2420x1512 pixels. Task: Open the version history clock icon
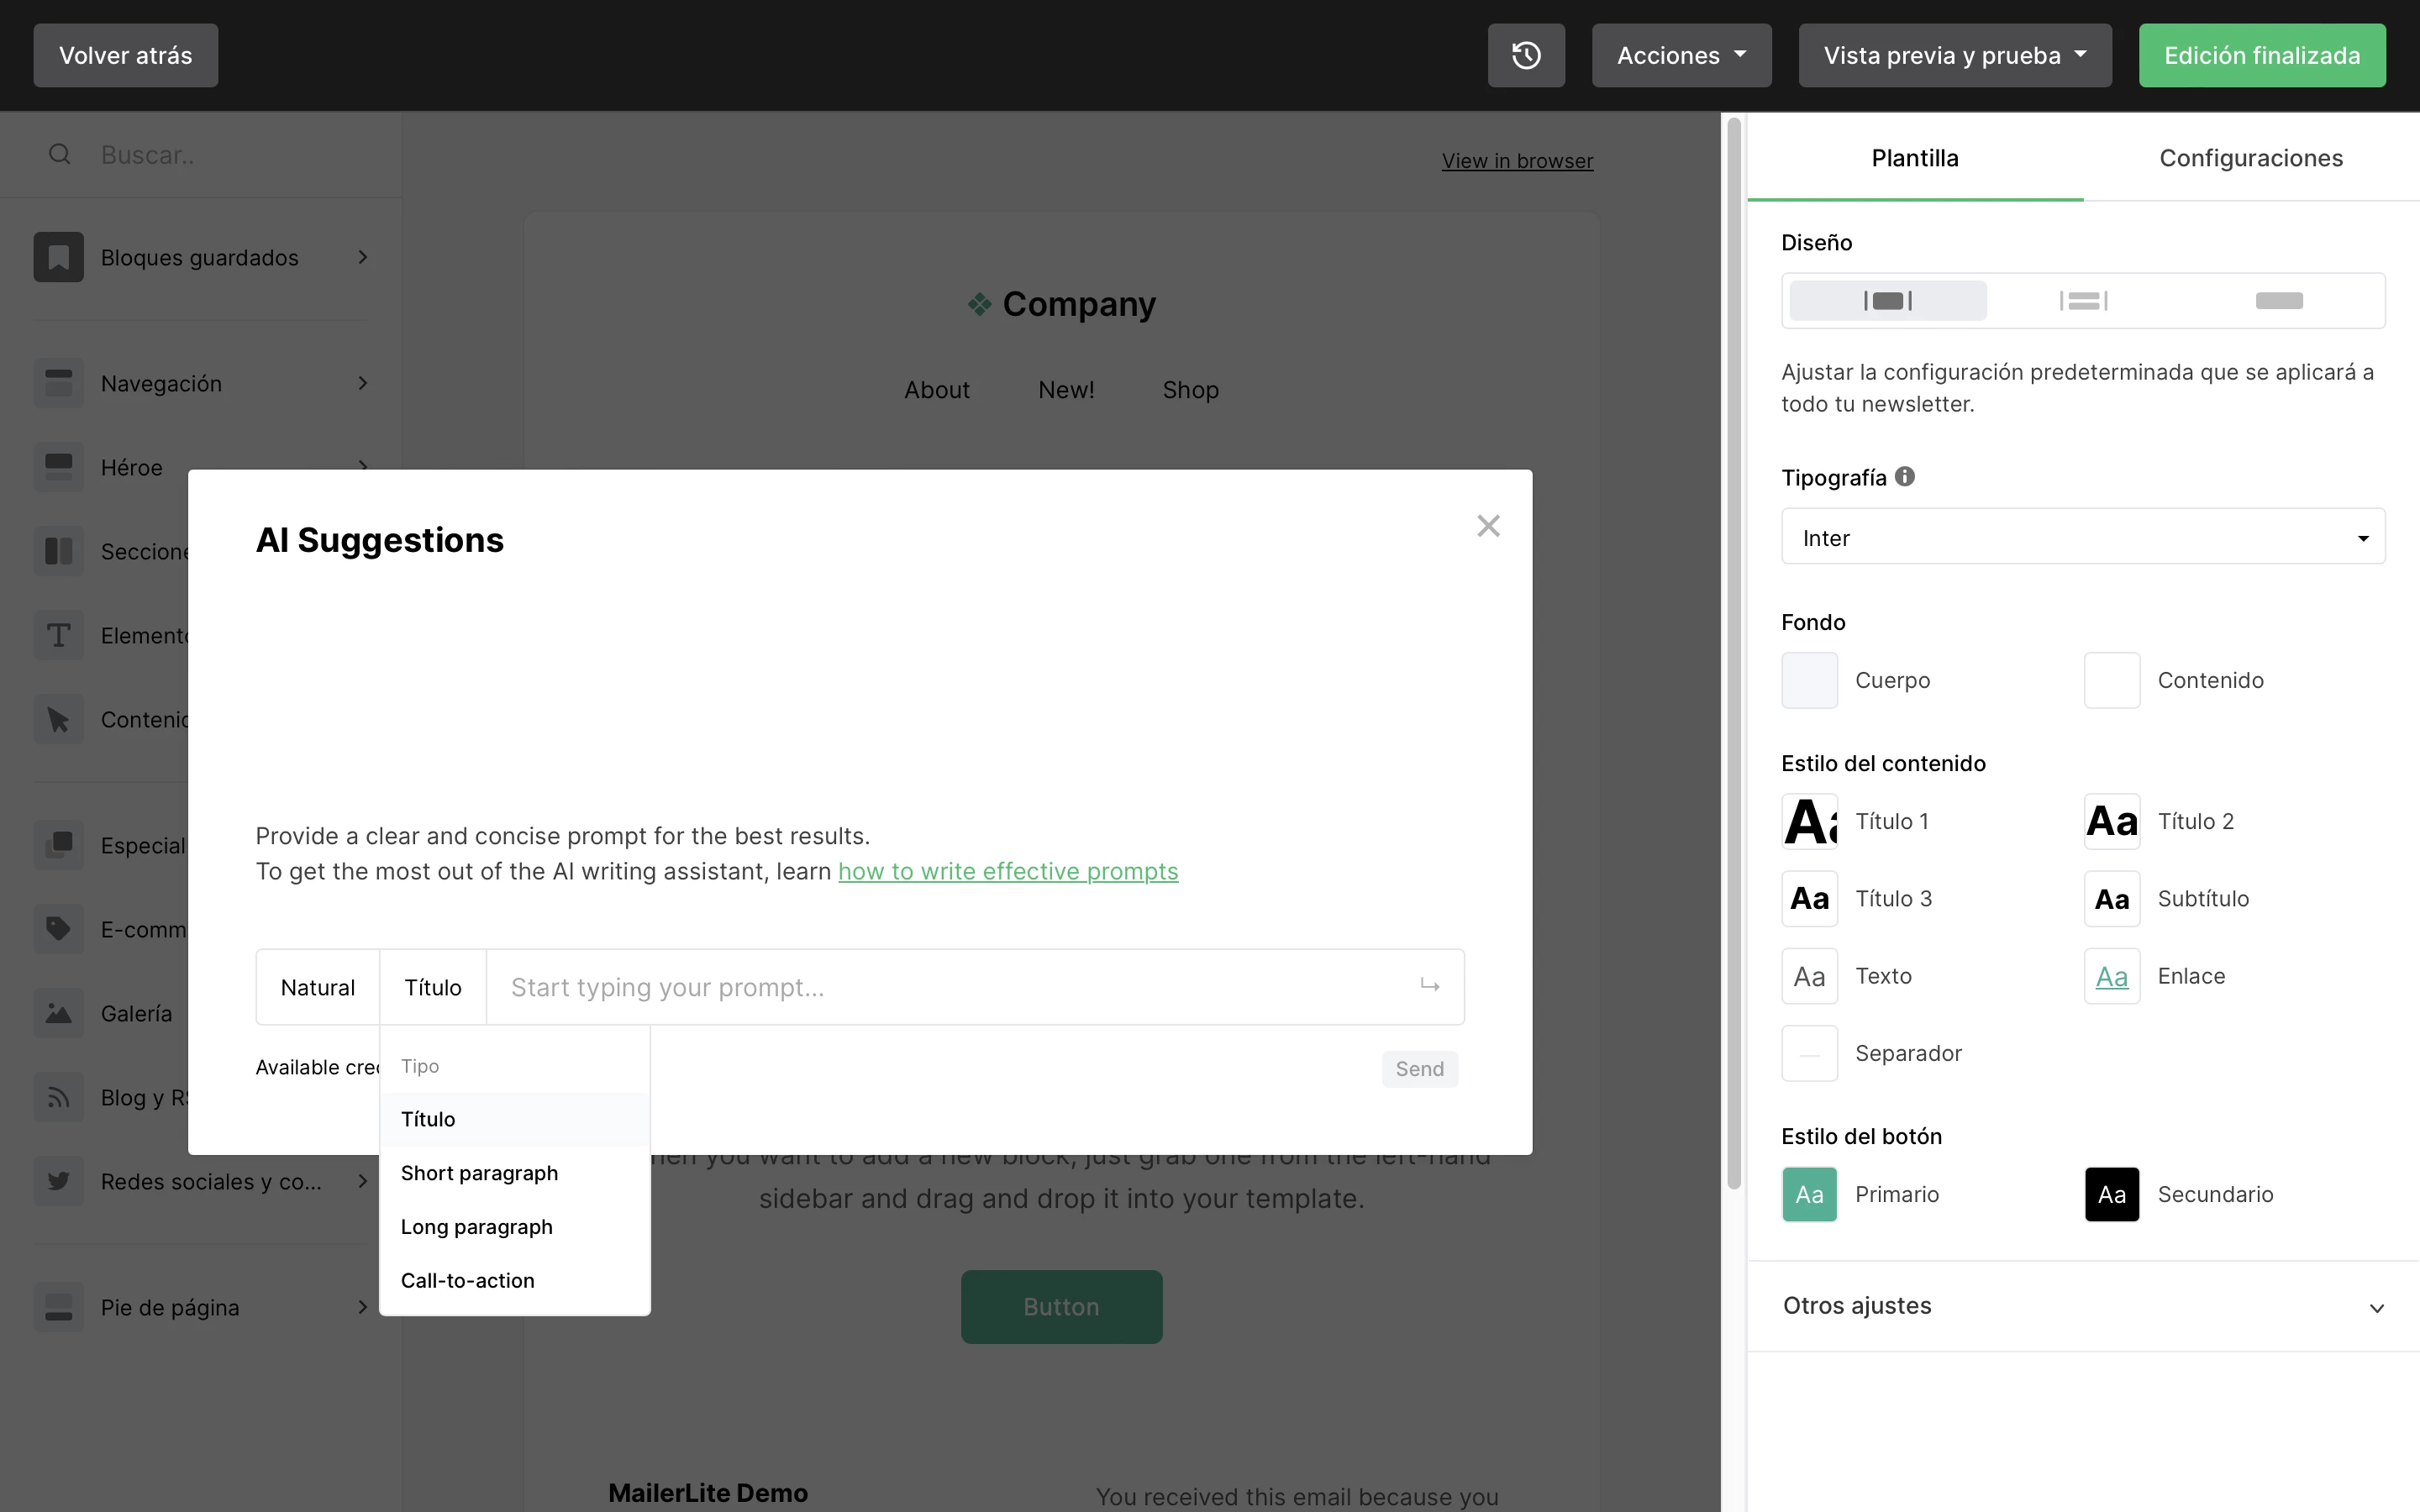click(1526, 55)
